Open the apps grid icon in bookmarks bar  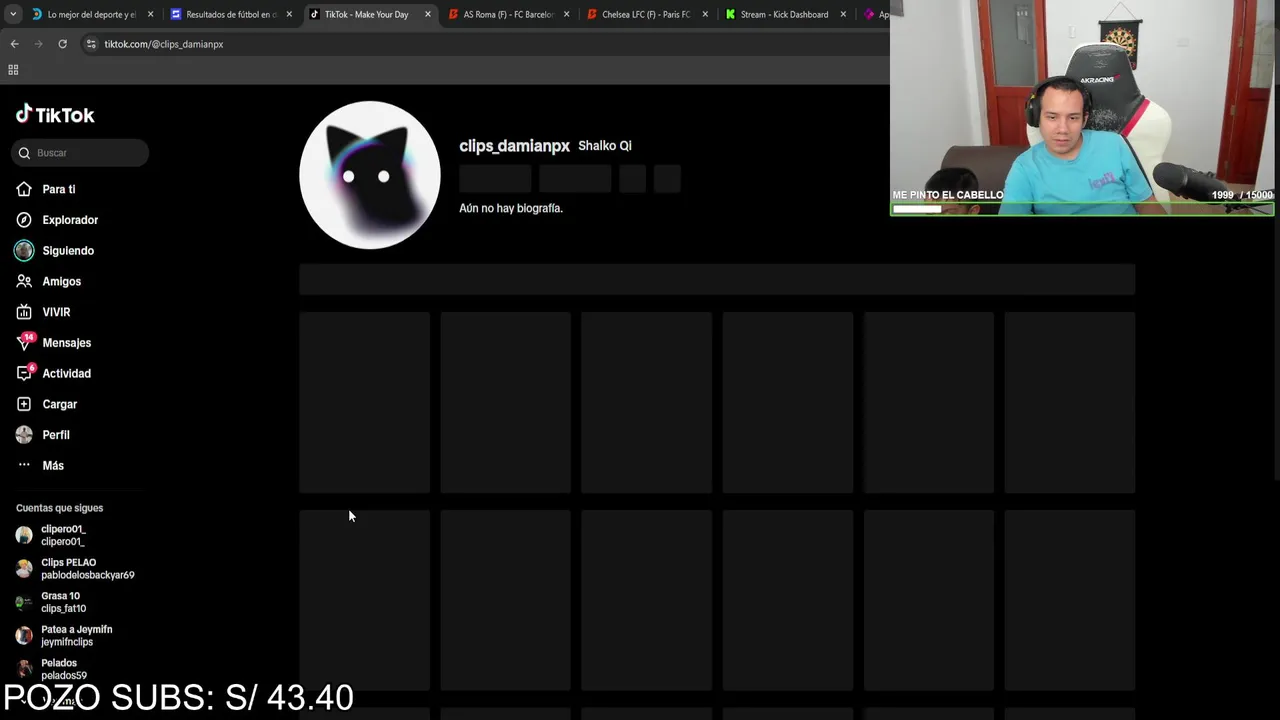tap(13, 70)
